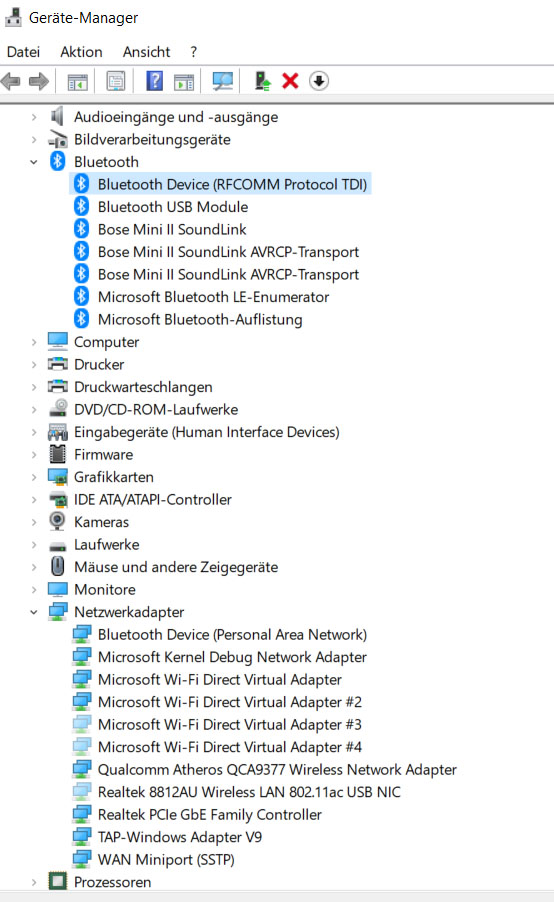Select Qualcomm Atheros QCA9377 Wireless Network Adapter
Image resolution: width=554 pixels, height=902 pixels.
pyautogui.click(x=277, y=770)
